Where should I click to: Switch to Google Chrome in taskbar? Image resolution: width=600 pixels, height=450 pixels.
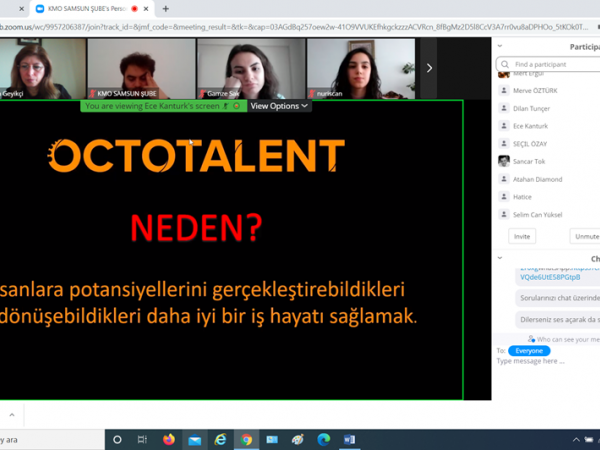246,440
